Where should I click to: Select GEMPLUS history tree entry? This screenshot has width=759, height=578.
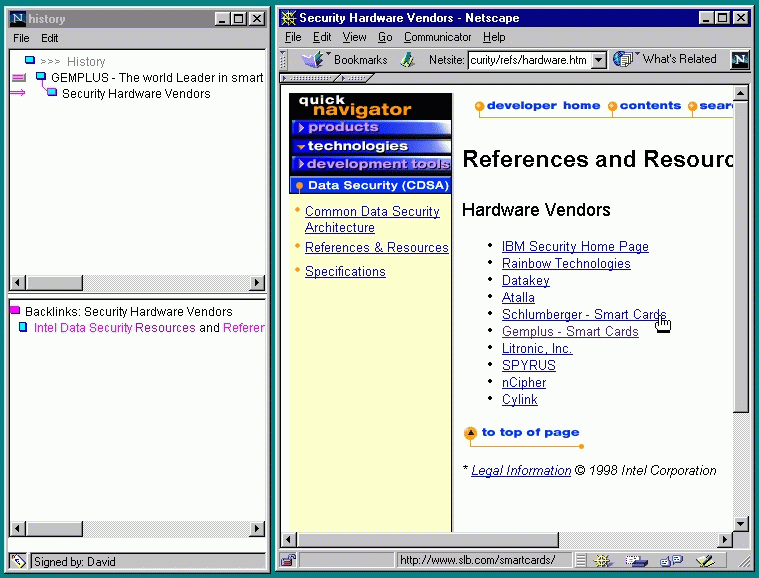(x=157, y=77)
